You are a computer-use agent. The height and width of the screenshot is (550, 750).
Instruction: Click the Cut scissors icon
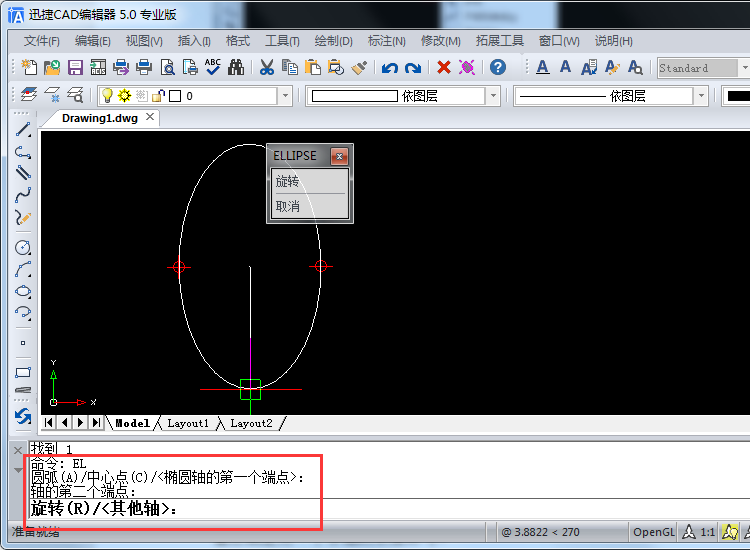click(267, 67)
